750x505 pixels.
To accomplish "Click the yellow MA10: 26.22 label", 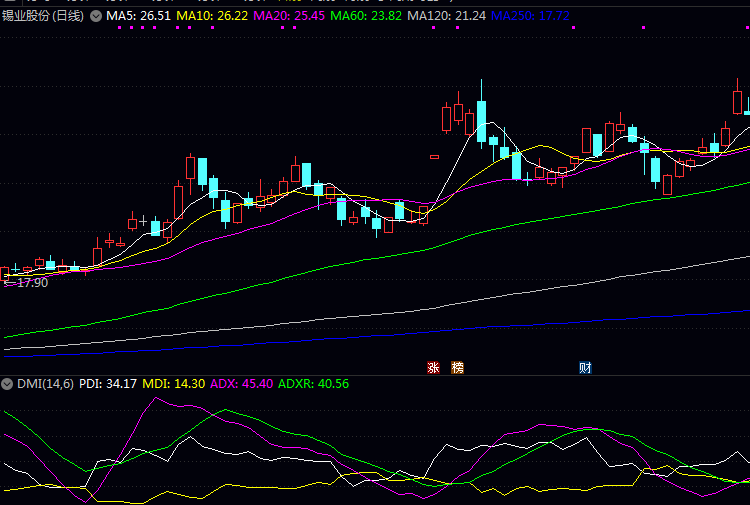I will [212, 16].
